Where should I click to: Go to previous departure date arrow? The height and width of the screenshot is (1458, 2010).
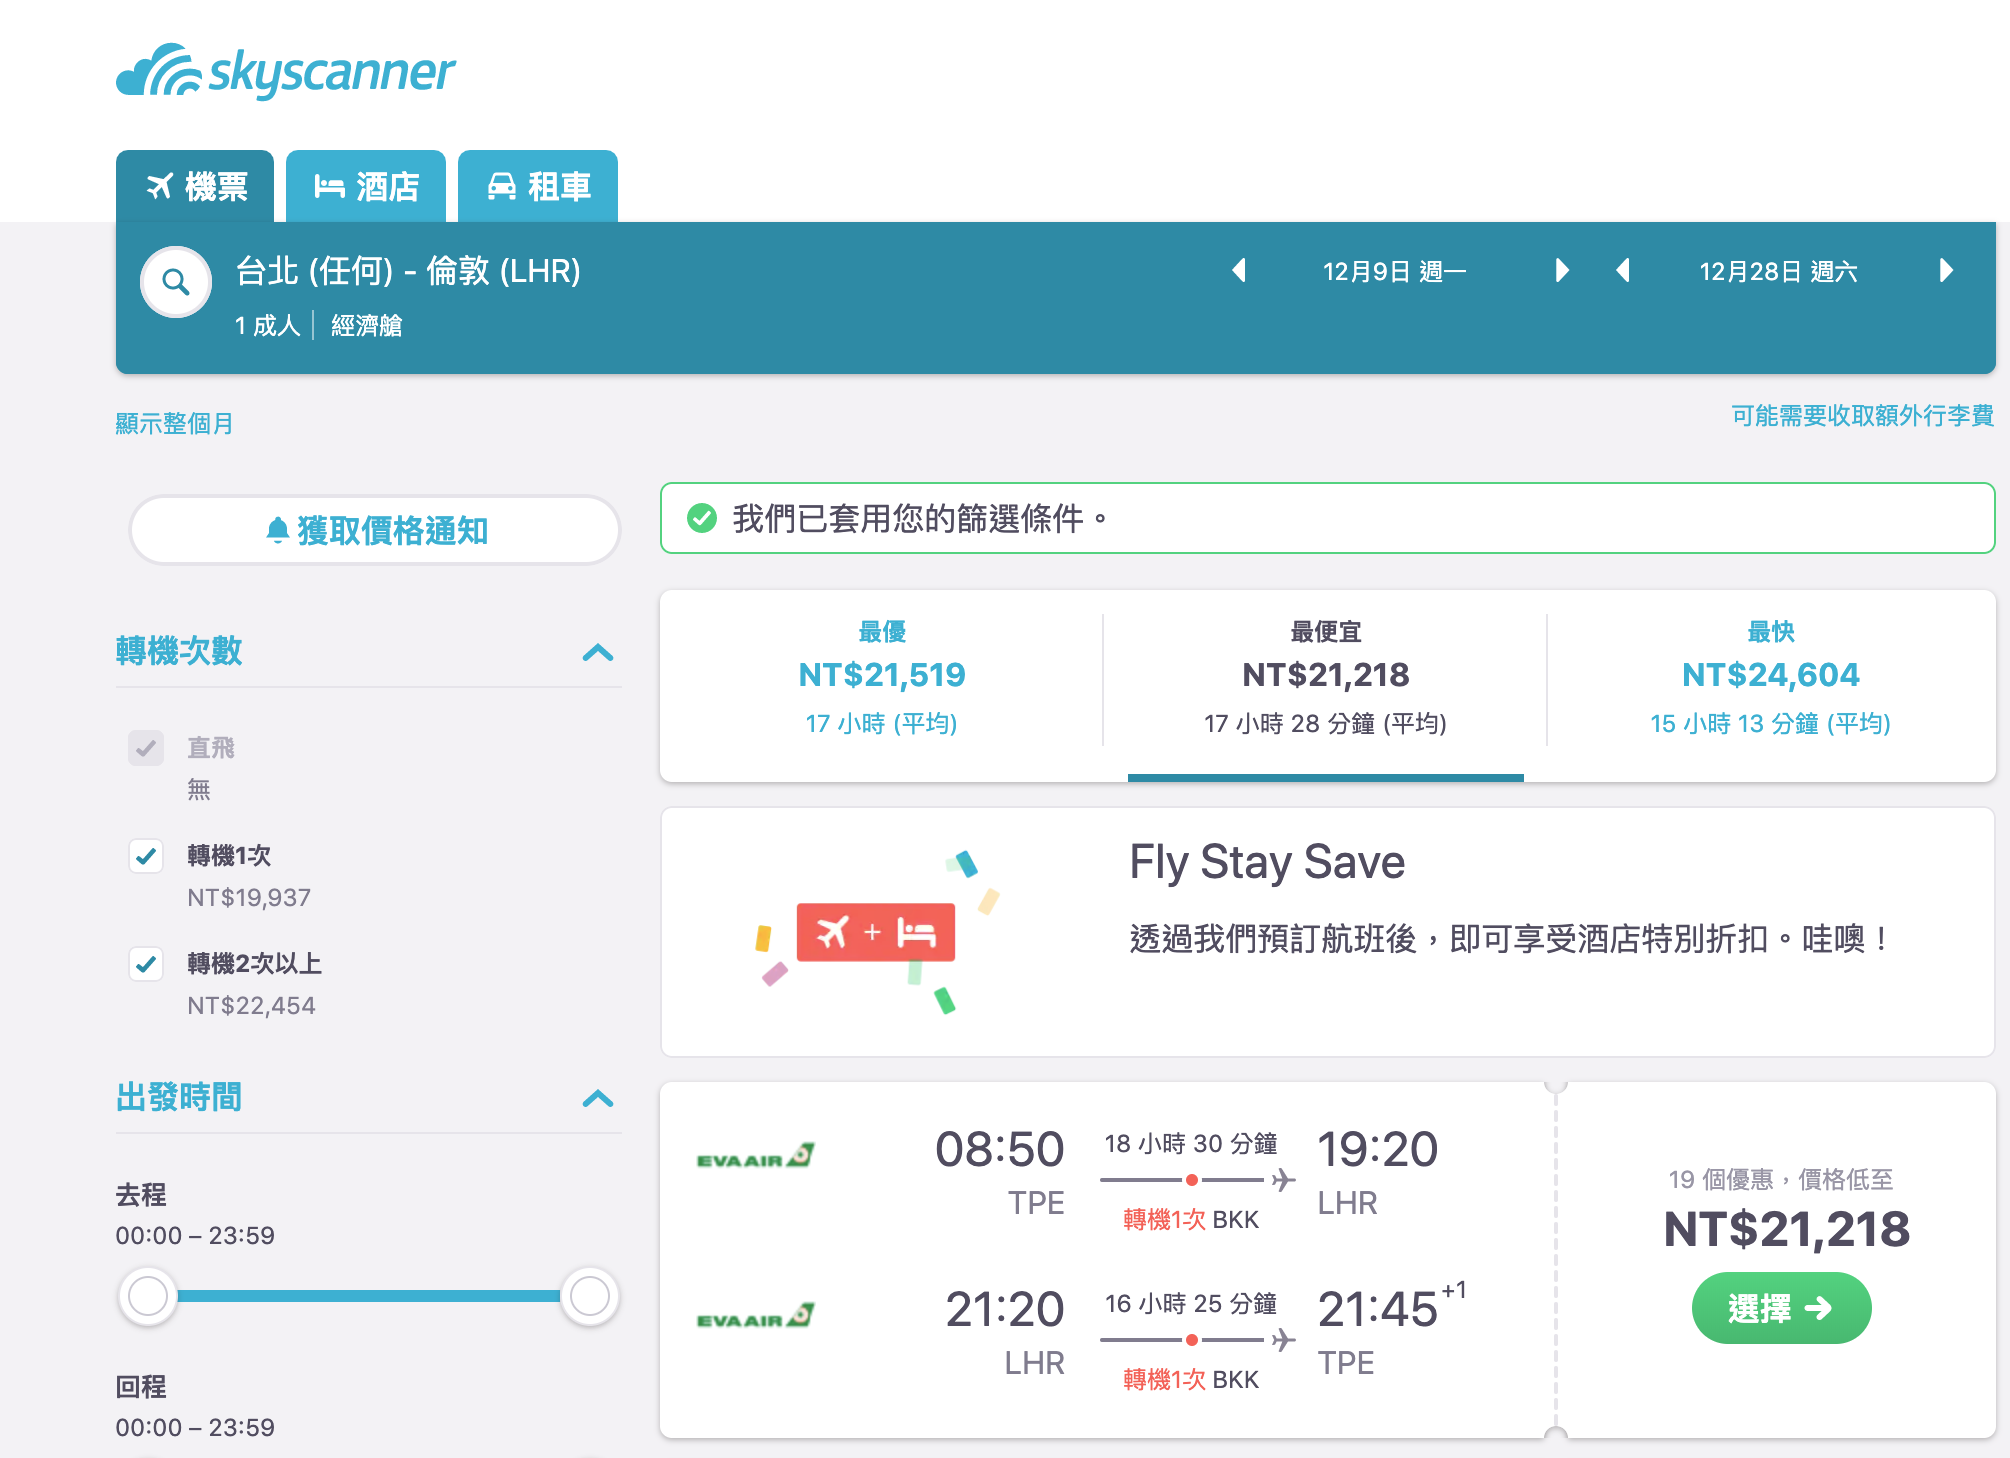pyautogui.click(x=1239, y=270)
